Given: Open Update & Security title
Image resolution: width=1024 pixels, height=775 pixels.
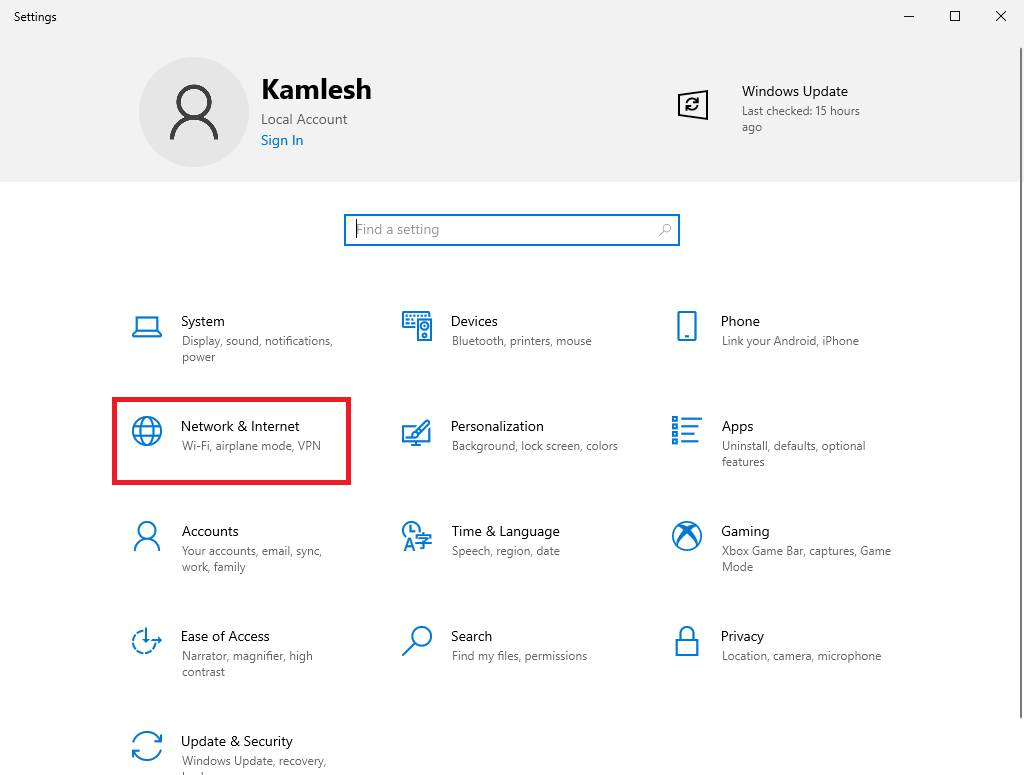Looking at the screenshot, I should [x=236, y=742].
